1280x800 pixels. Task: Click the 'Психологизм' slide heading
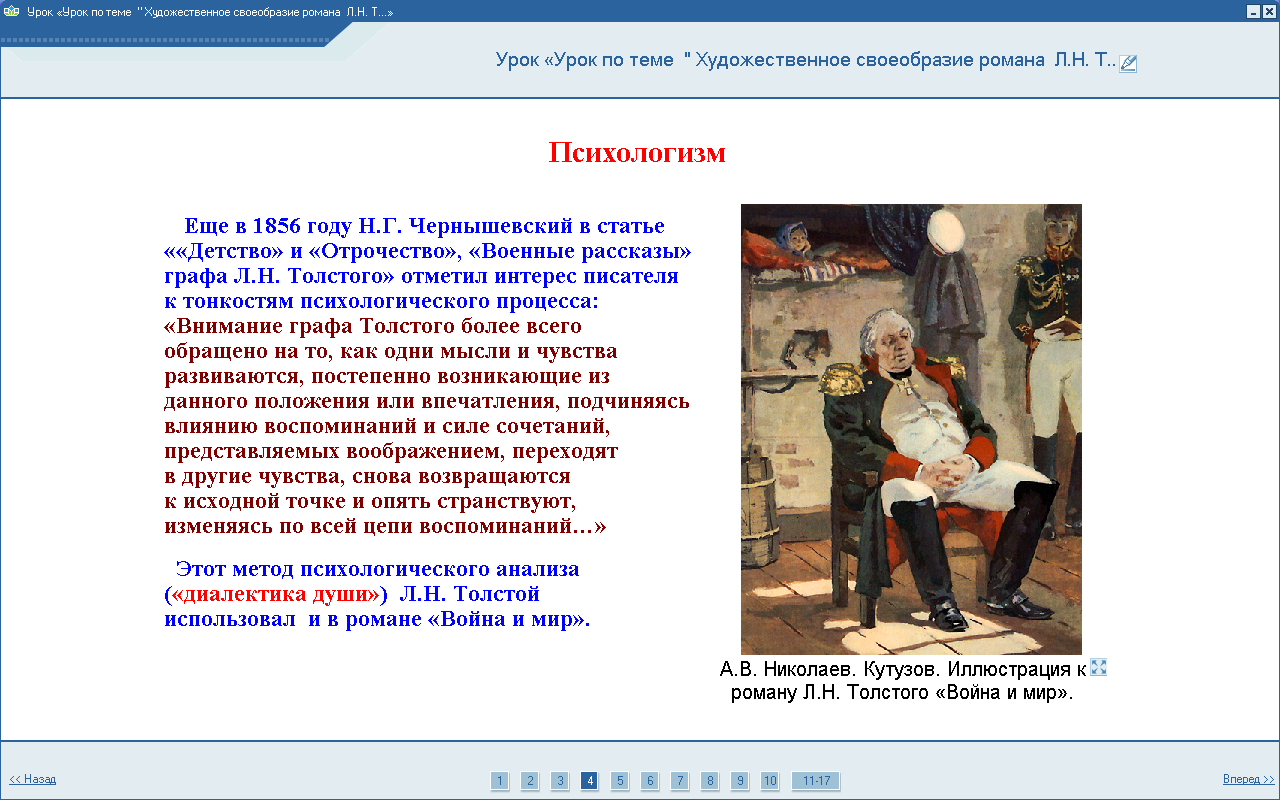point(637,153)
